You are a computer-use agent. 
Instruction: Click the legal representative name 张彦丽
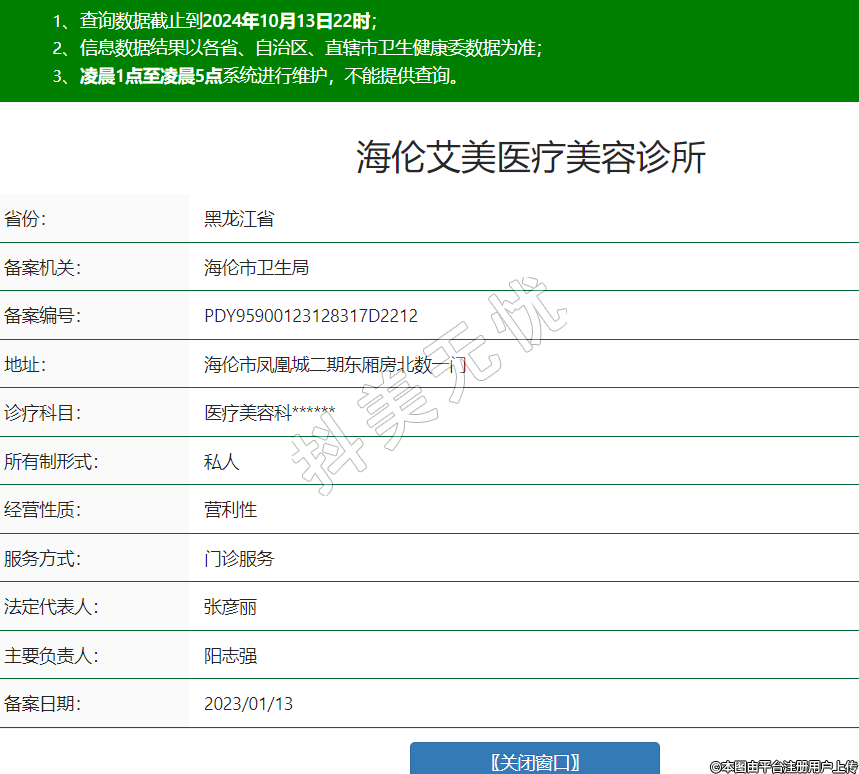coord(231,607)
